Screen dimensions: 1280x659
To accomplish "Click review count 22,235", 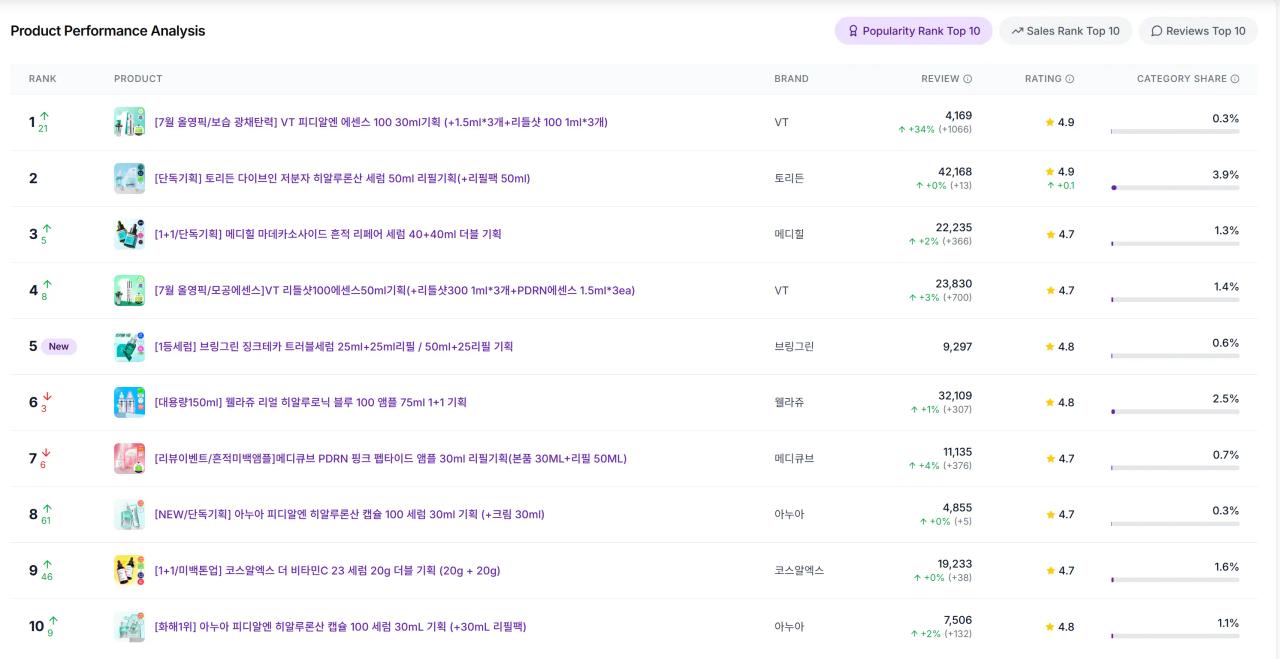I will [x=954, y=228].
